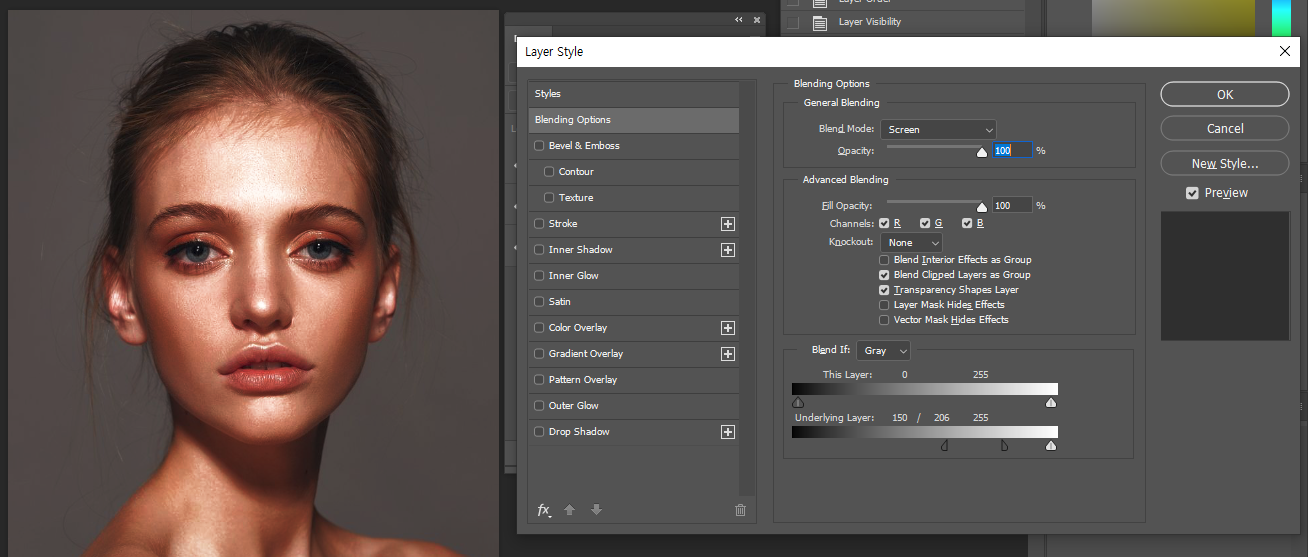Collapse panel with double-arrow icon behind dialog
Viewport: 1308px width, 557px height.
point(739,20)
